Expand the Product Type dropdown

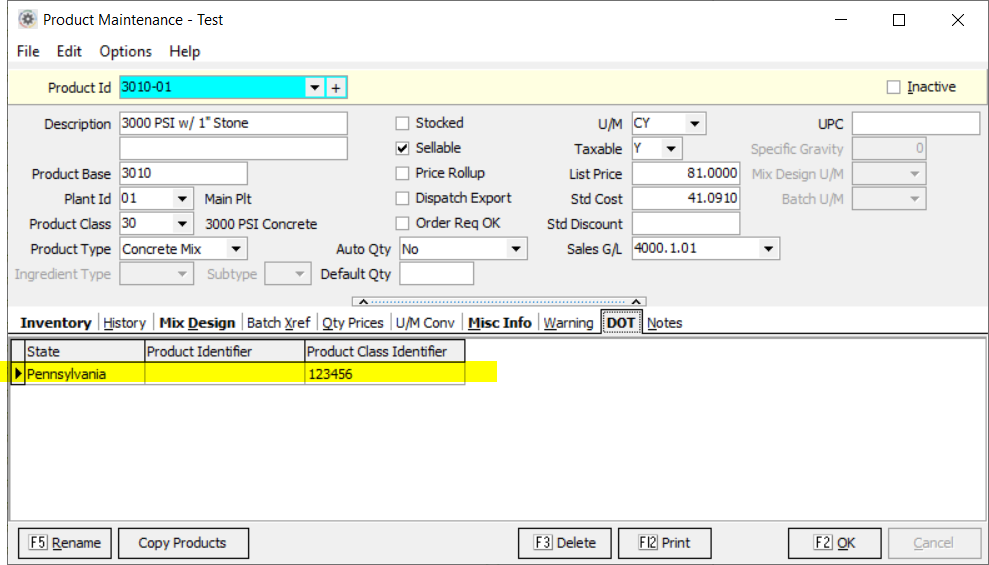coord(236,249)
